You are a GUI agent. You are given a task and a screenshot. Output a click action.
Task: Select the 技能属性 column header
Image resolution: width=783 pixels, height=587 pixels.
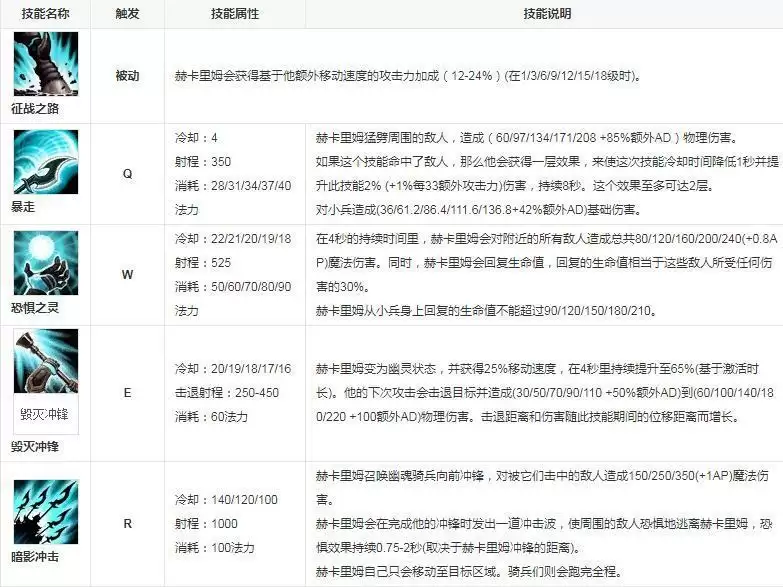pos(235,13)
